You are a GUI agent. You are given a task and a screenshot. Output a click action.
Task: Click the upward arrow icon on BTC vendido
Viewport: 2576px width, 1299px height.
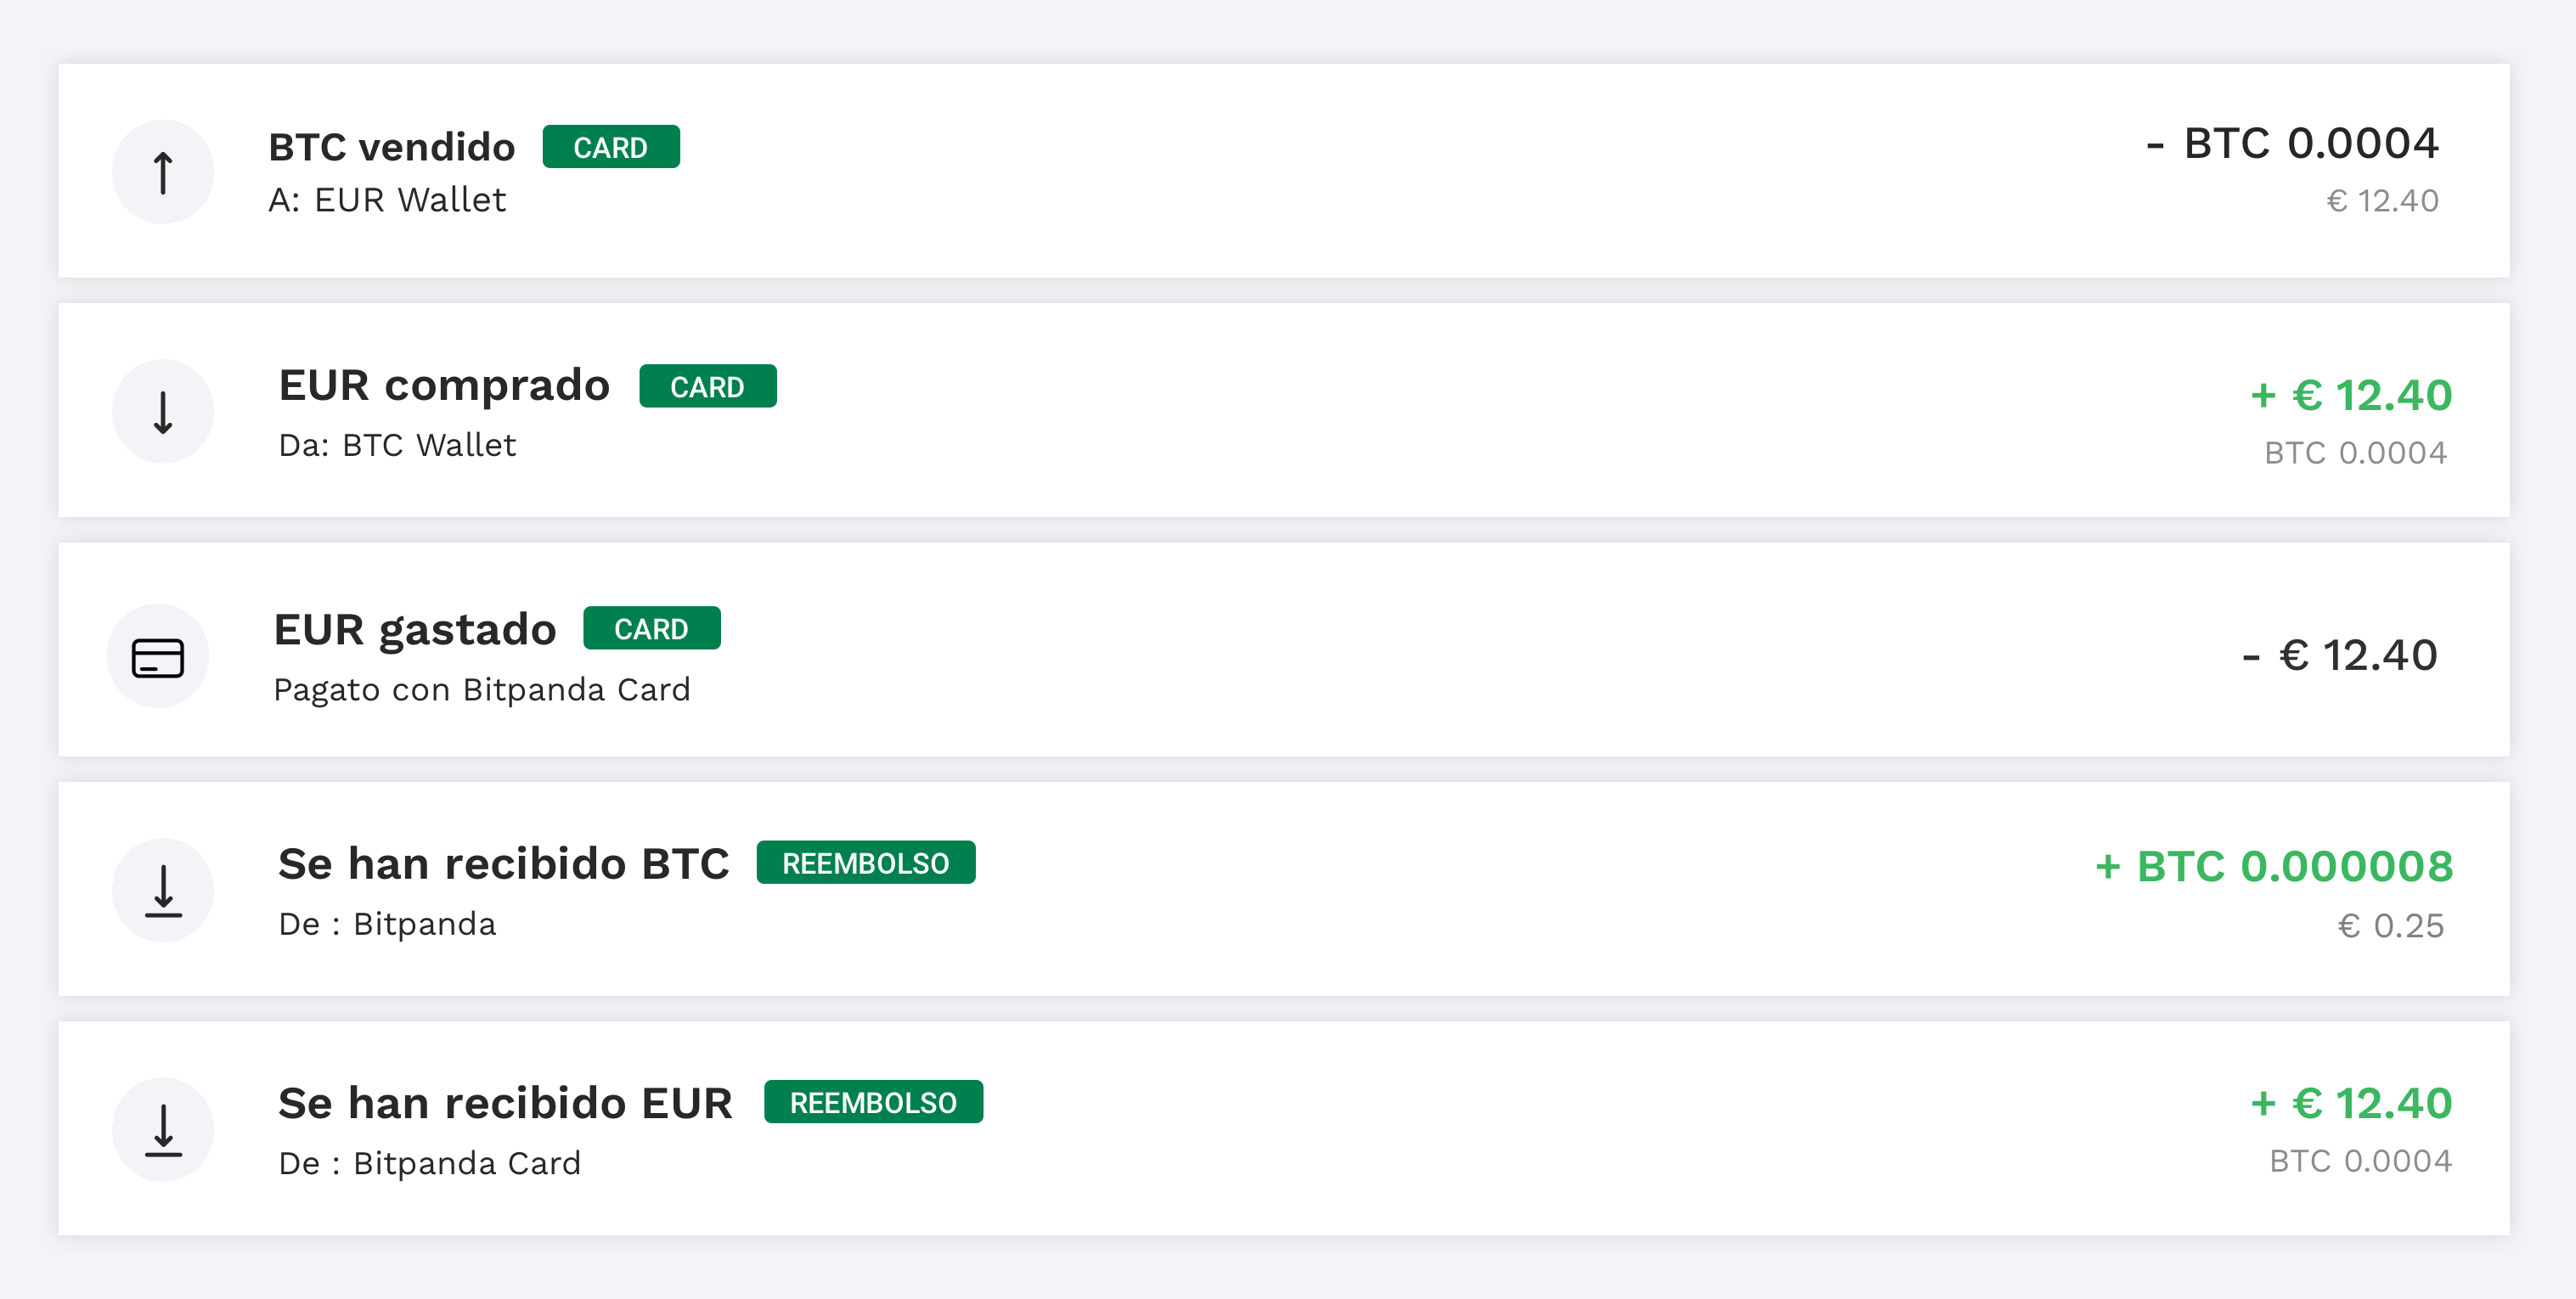(x=162, y=171)
